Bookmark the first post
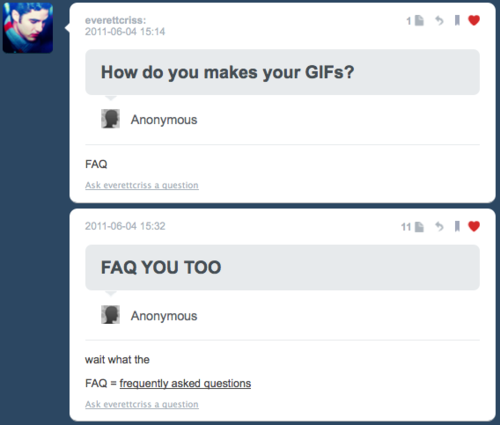Image resolution: width=500 pixels, height=425 pixels. (x=457, y=20)
